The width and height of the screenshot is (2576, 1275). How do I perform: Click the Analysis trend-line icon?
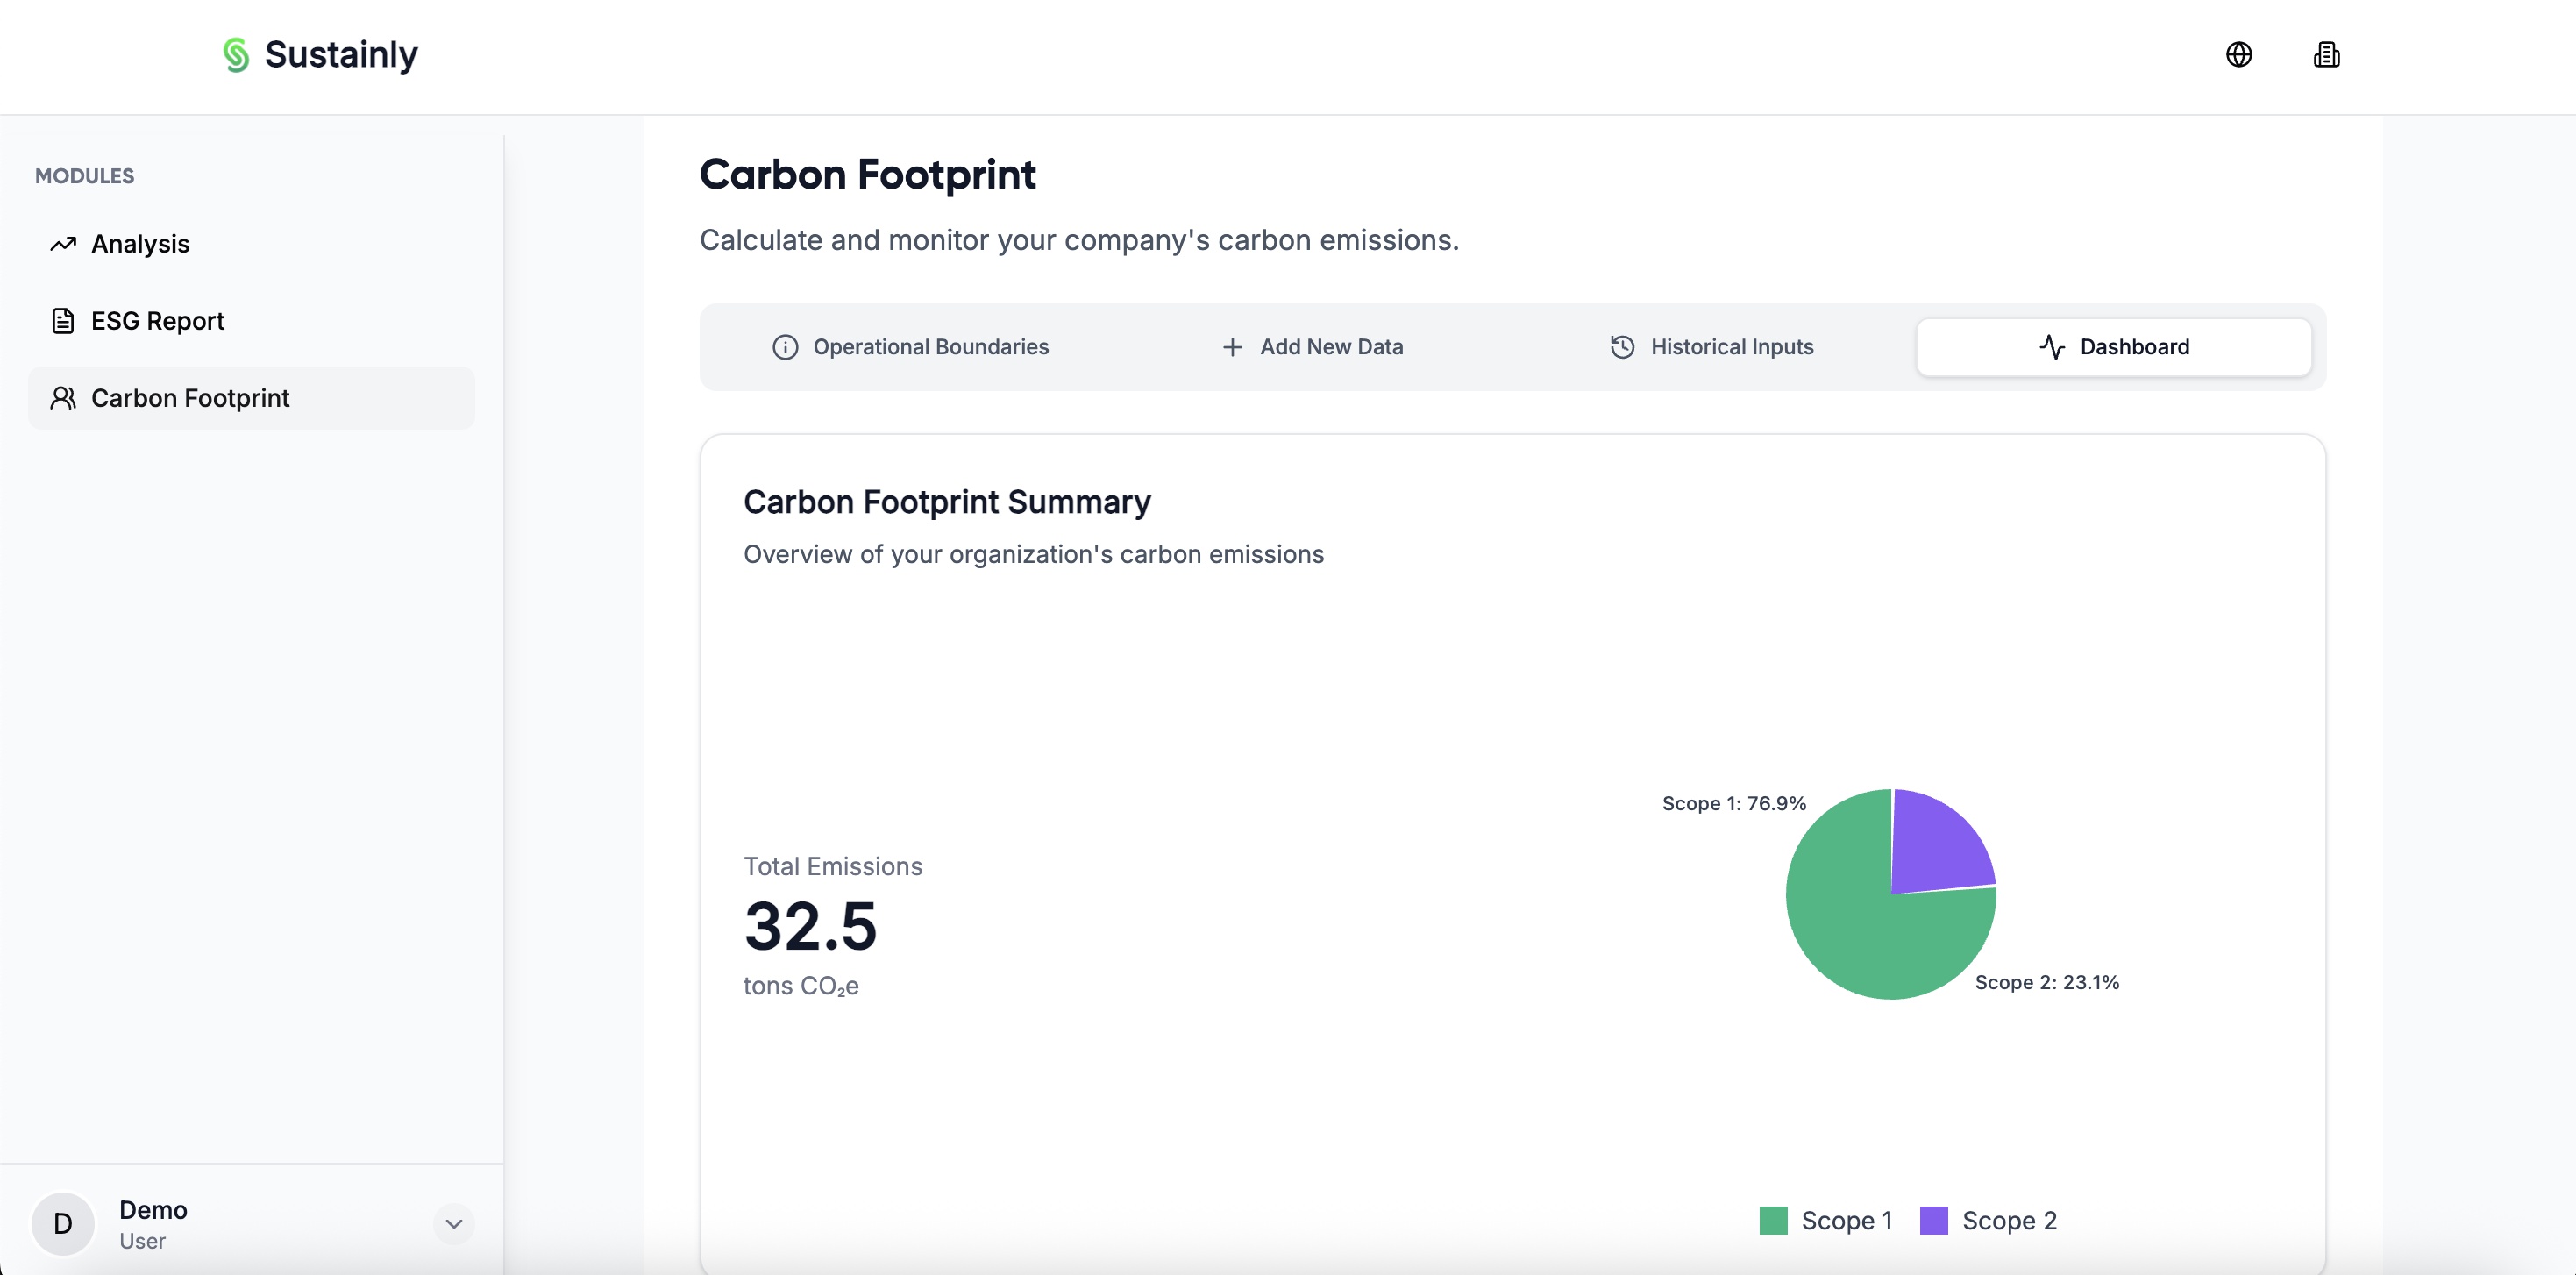(63, 244)
